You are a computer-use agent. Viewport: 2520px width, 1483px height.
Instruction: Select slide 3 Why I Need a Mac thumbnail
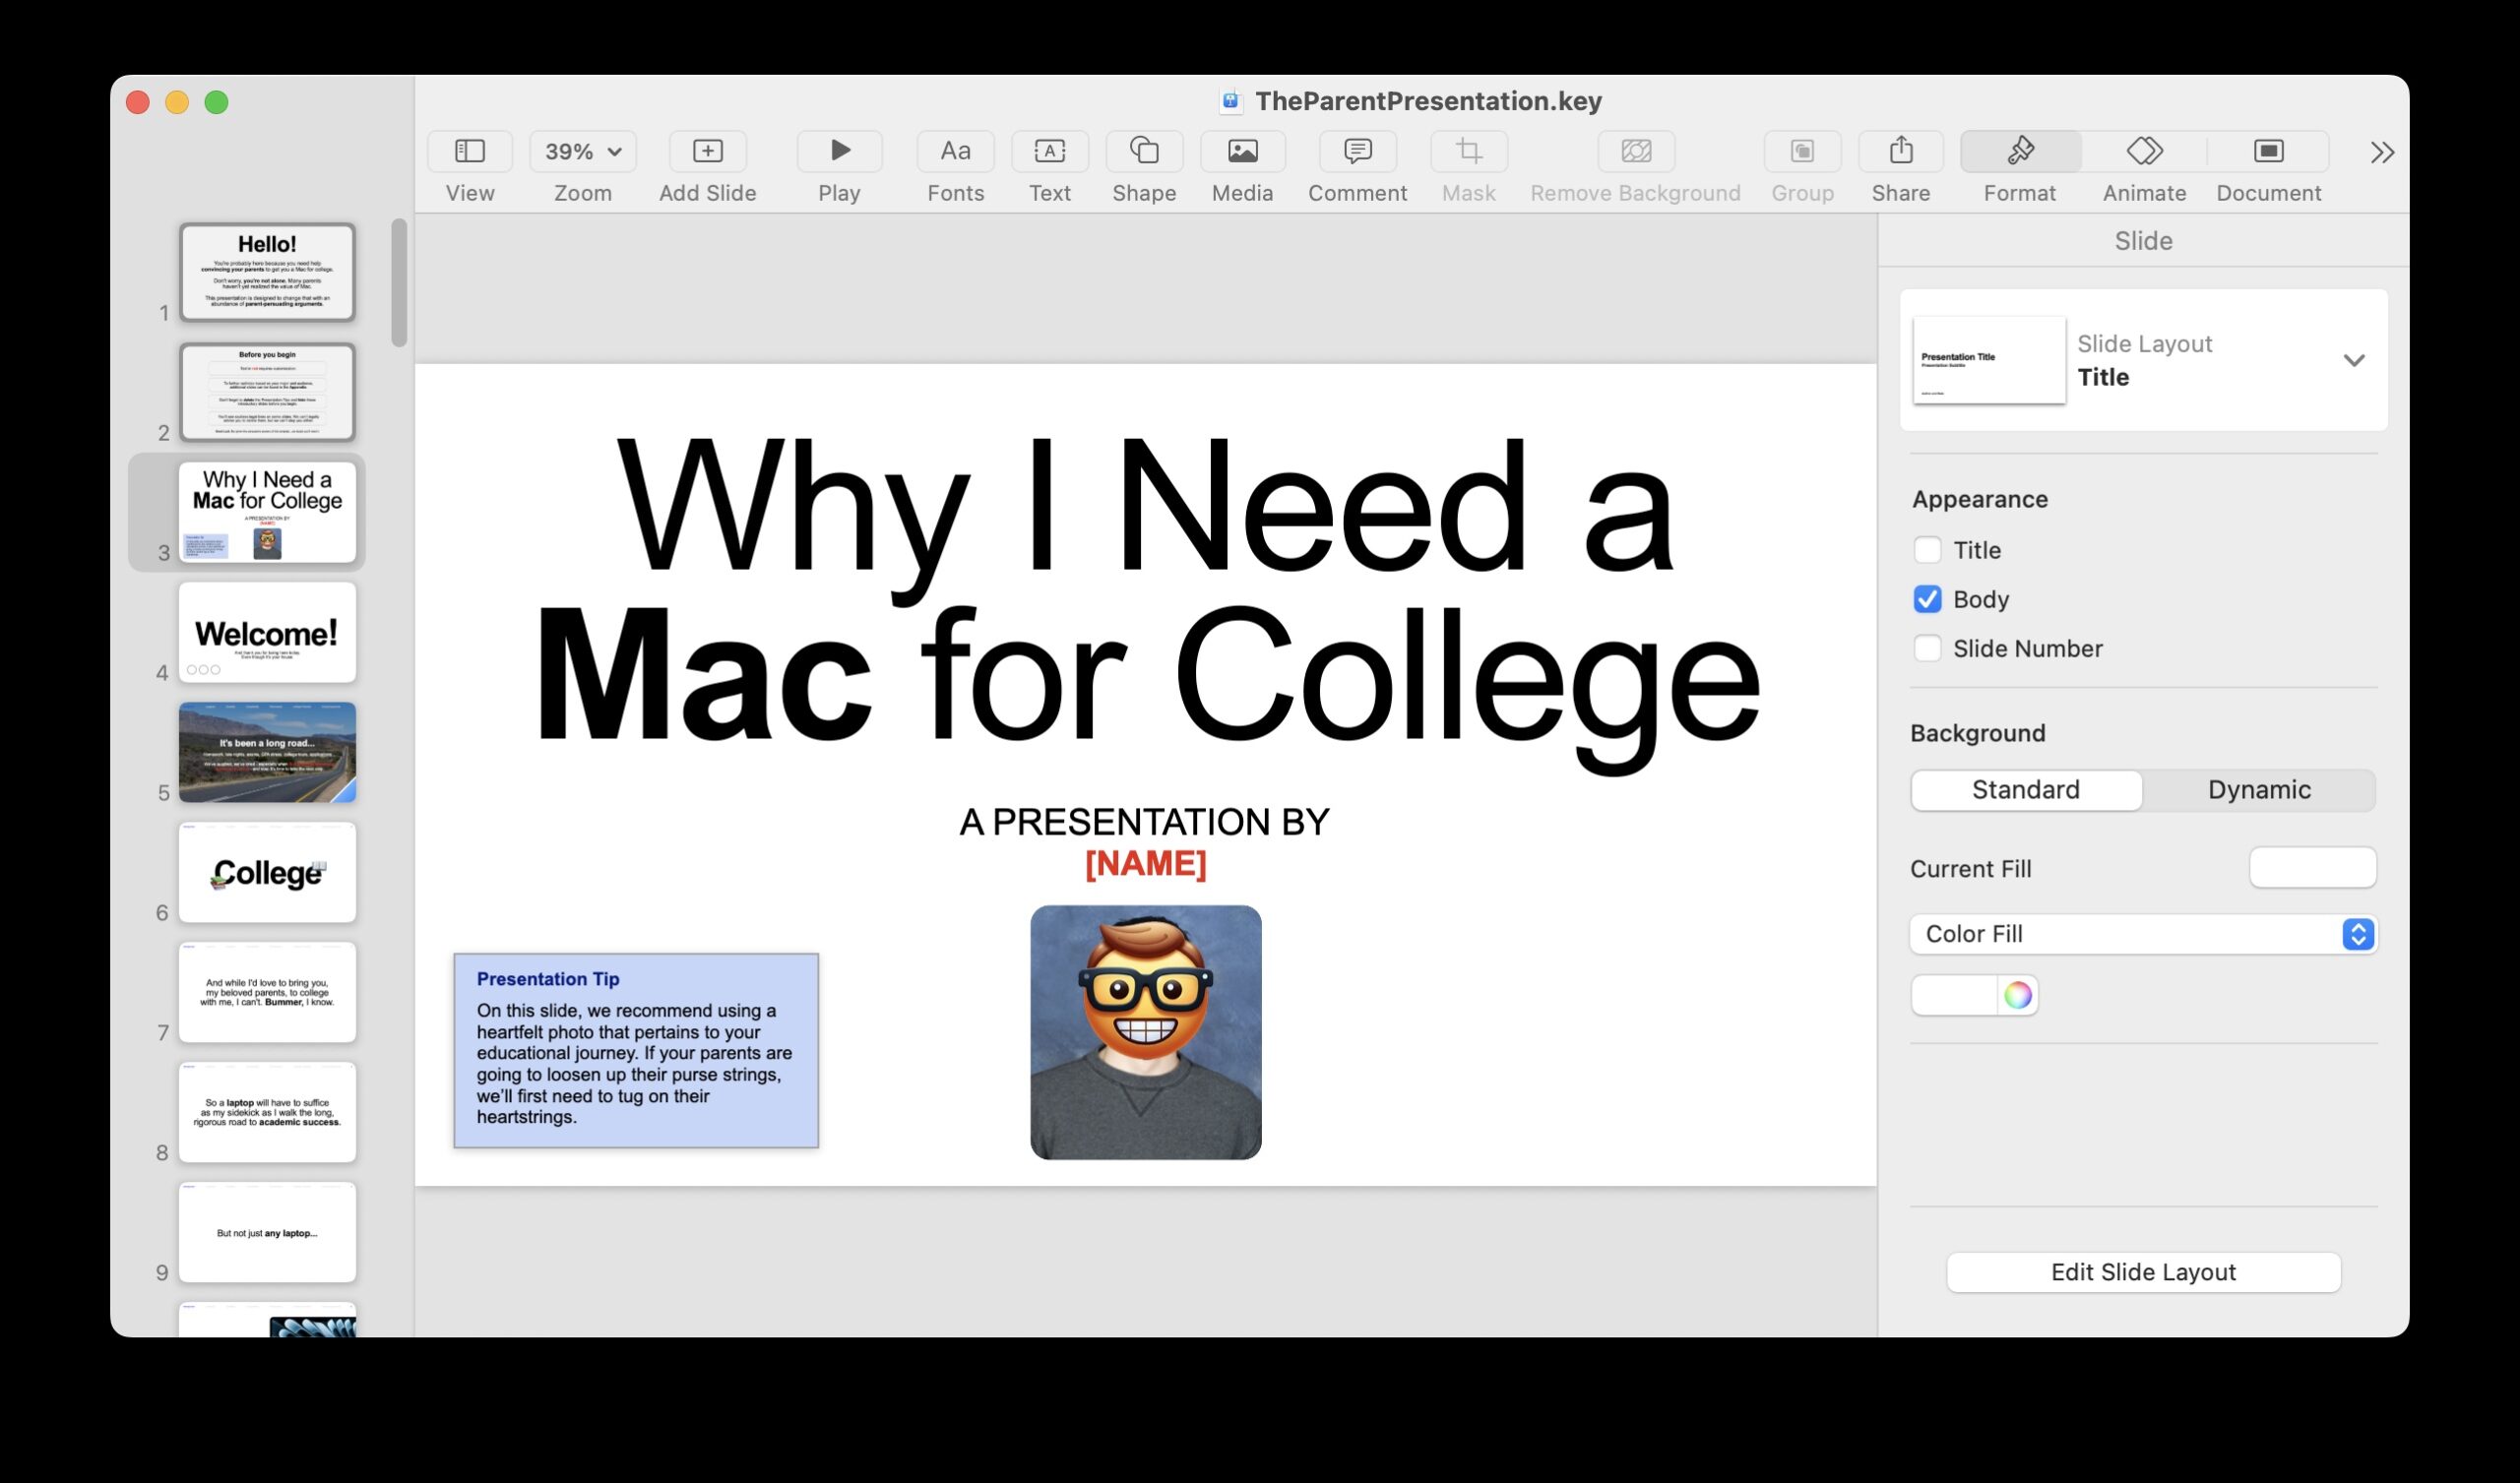coord(267,512)
